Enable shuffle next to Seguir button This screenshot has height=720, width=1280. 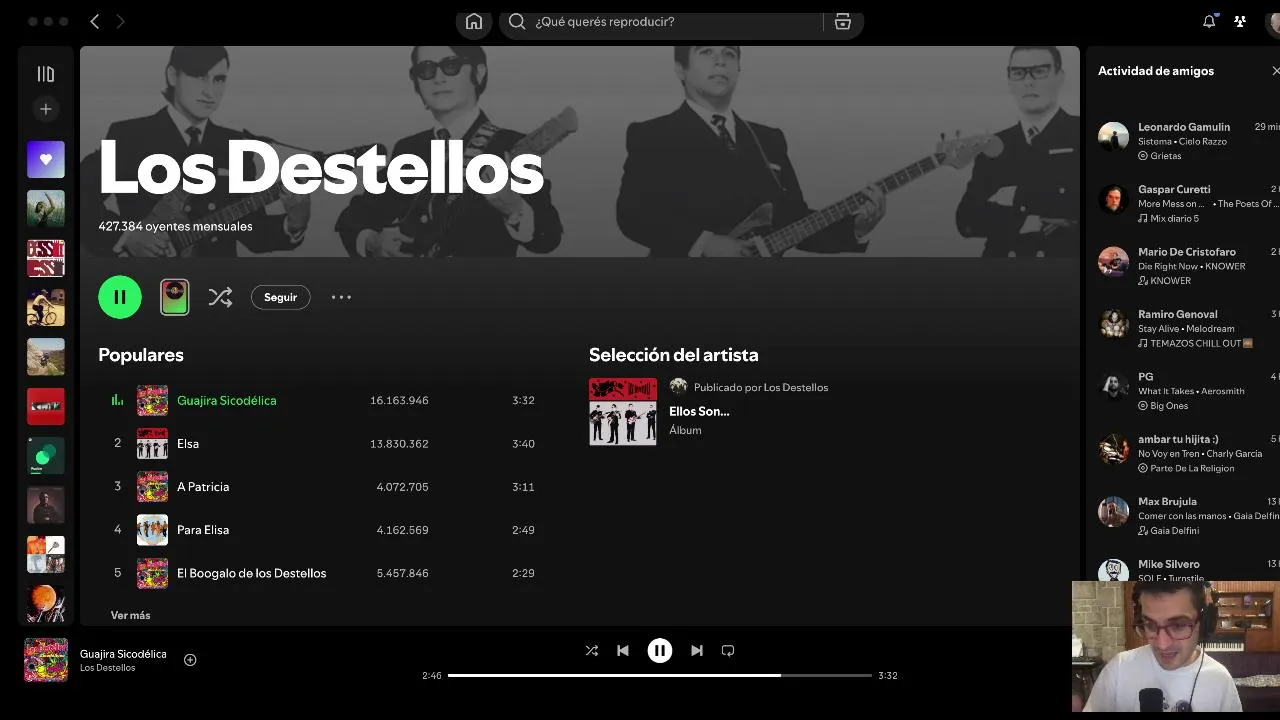coord(220,297)
